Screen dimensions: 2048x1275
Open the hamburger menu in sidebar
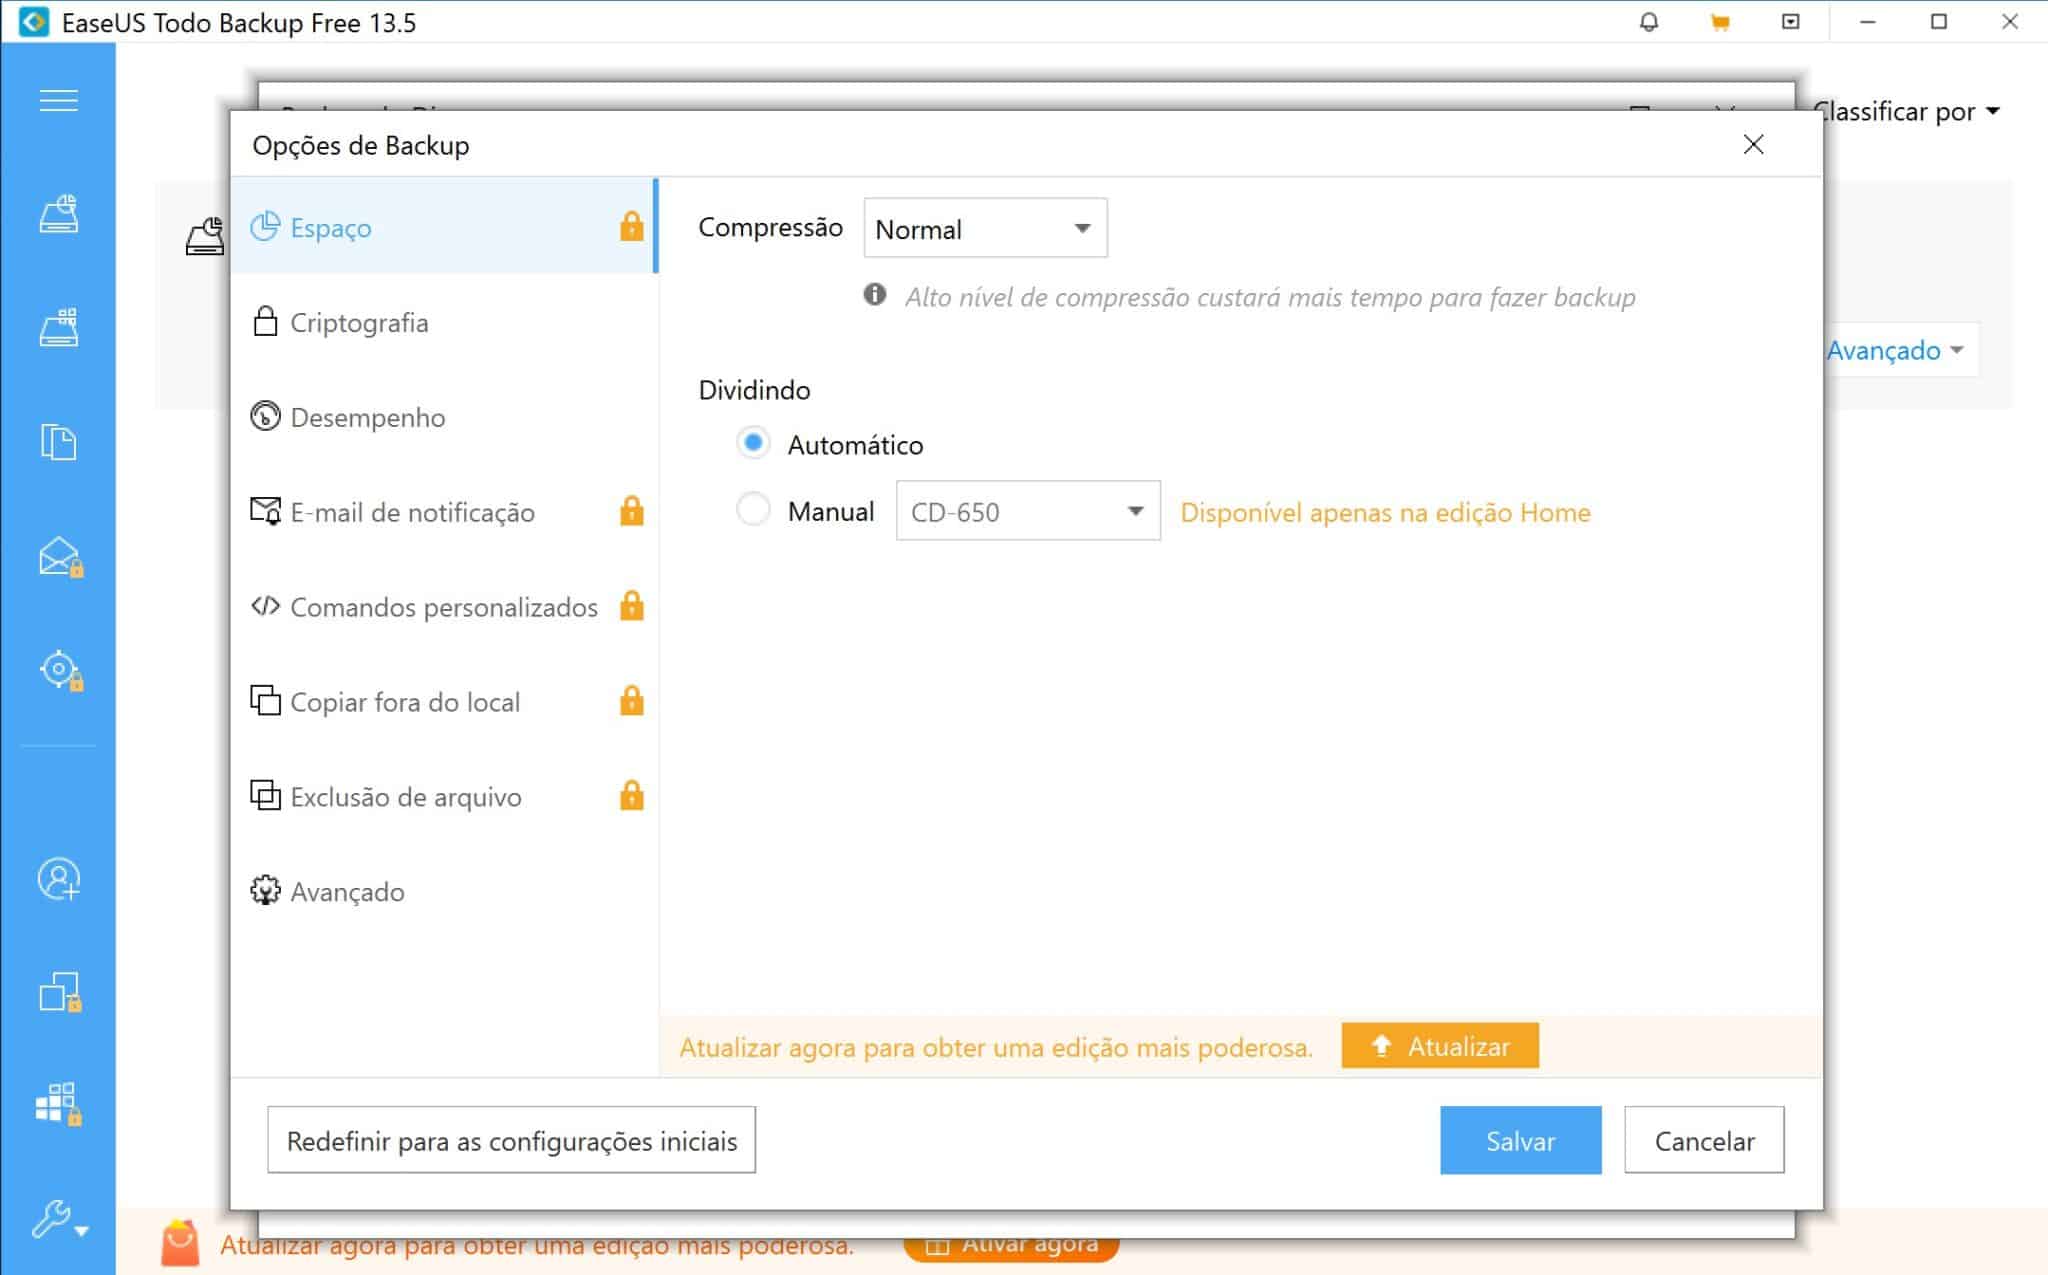58,101
